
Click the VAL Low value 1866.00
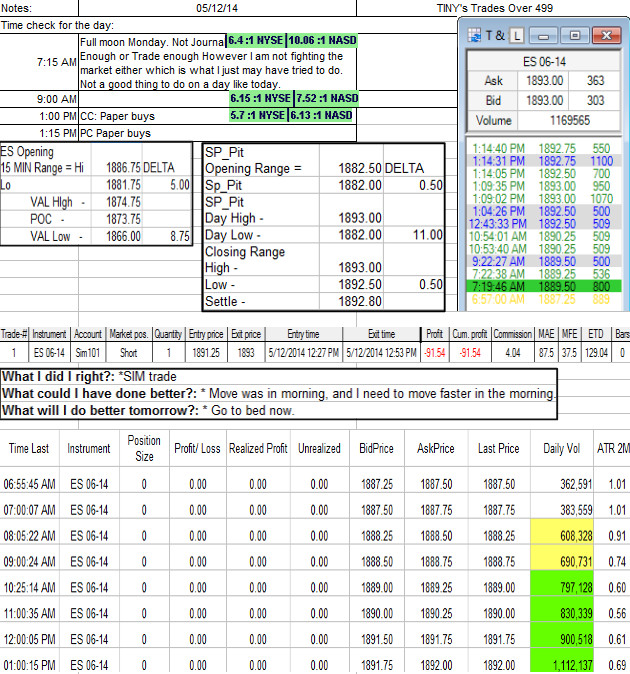click(x=124, y=236)
